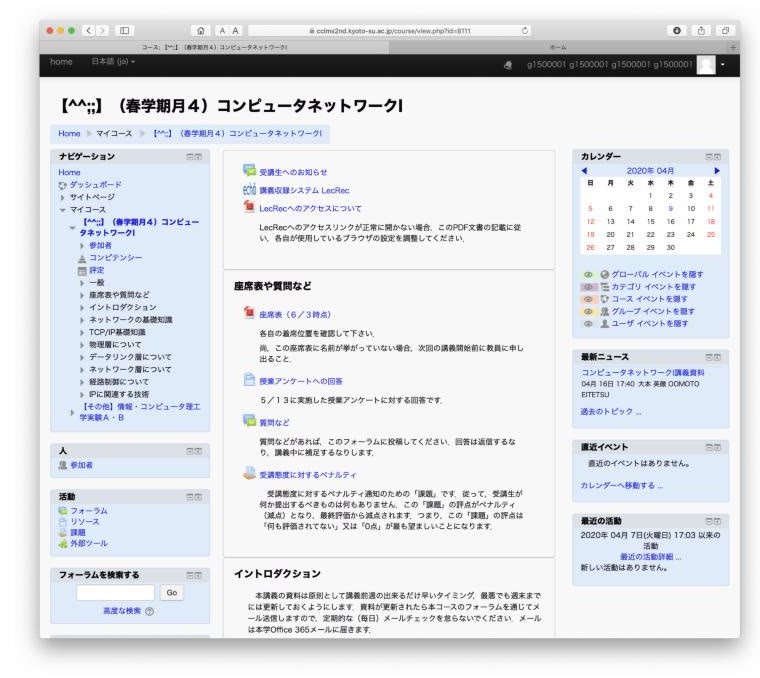Open the 高度な検索 link

(x=122, y=611)
